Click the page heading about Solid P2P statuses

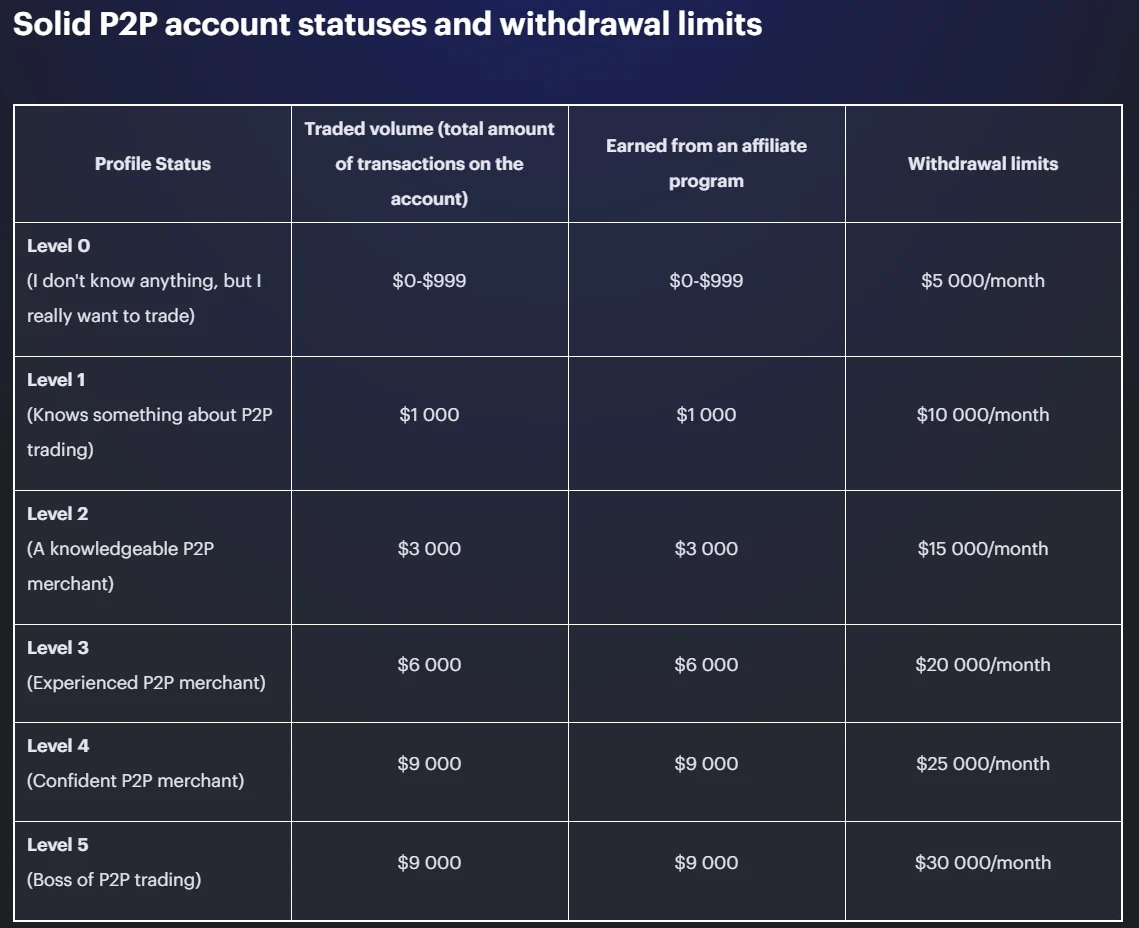coord(387,24)
